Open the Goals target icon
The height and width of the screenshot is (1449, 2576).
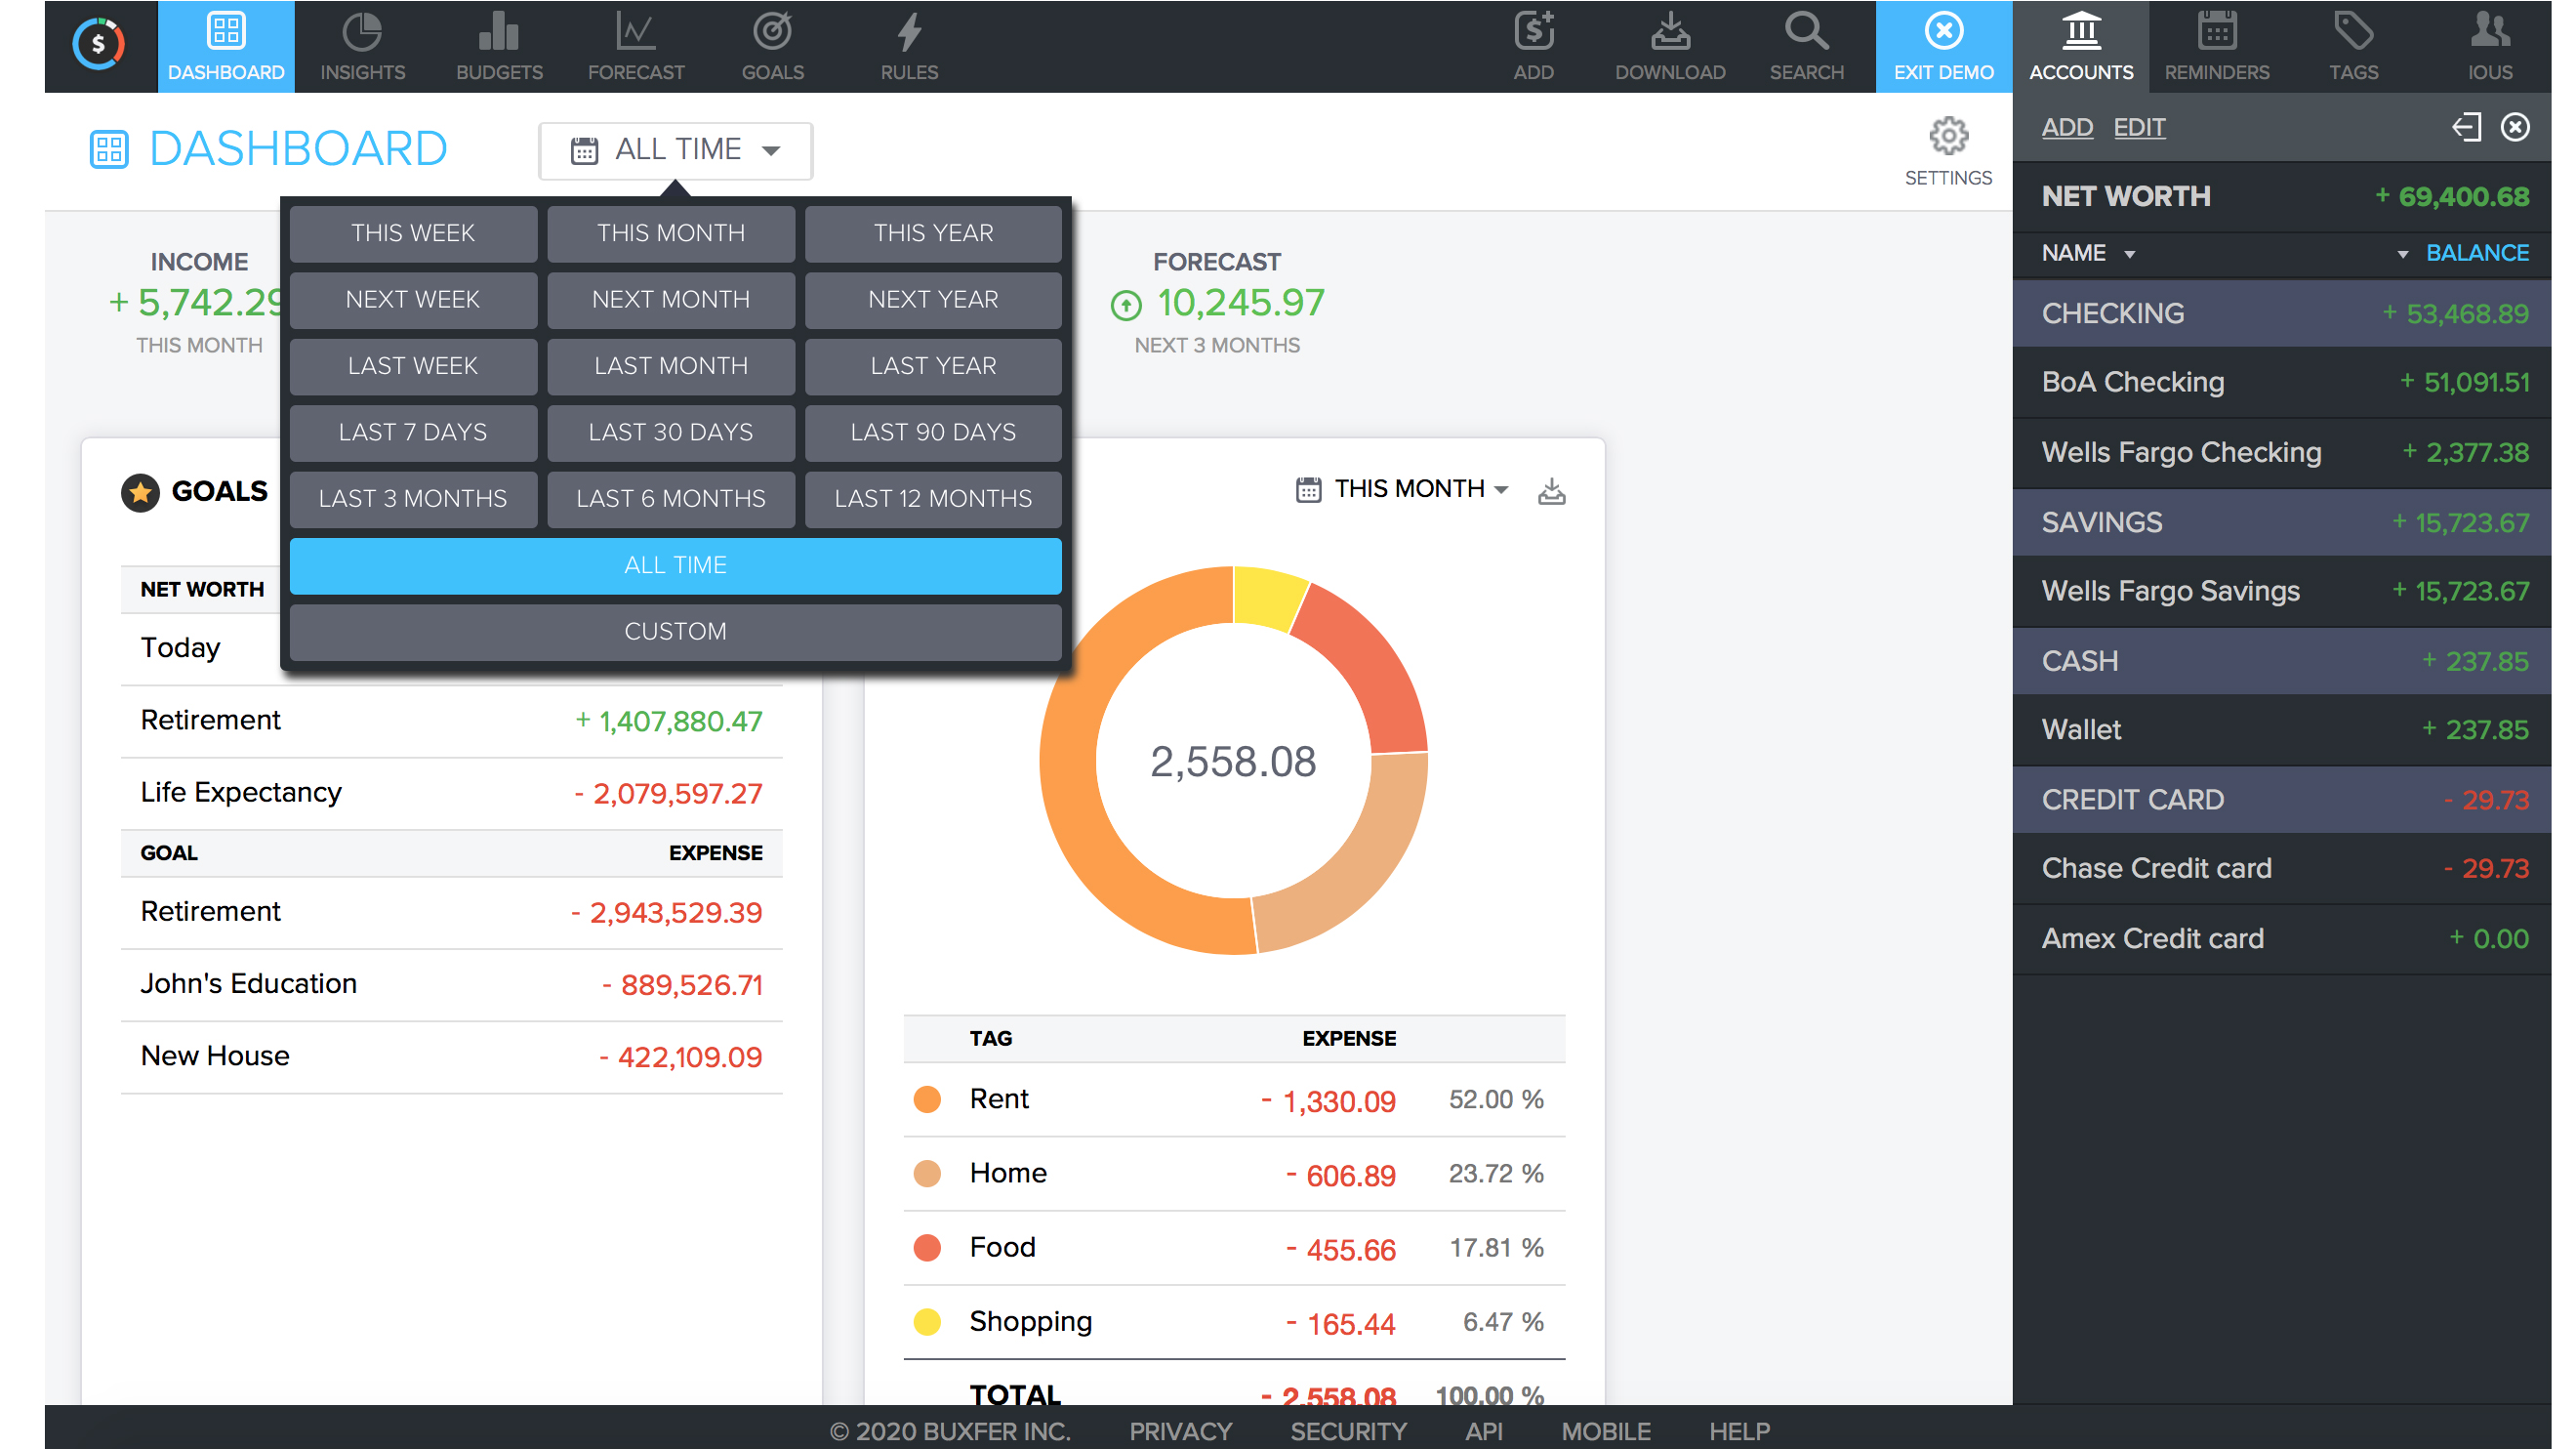tap(773, 32)
